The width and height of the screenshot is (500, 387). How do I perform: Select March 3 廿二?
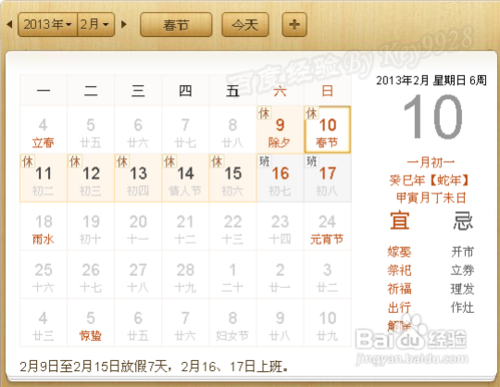[x=327, y=275]
